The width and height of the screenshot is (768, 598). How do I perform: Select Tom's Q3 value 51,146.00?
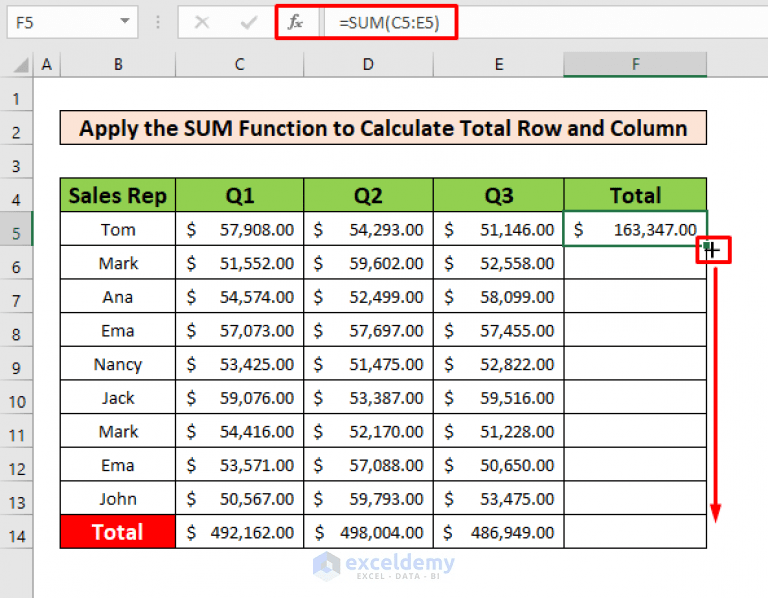[x=499, y=229]
